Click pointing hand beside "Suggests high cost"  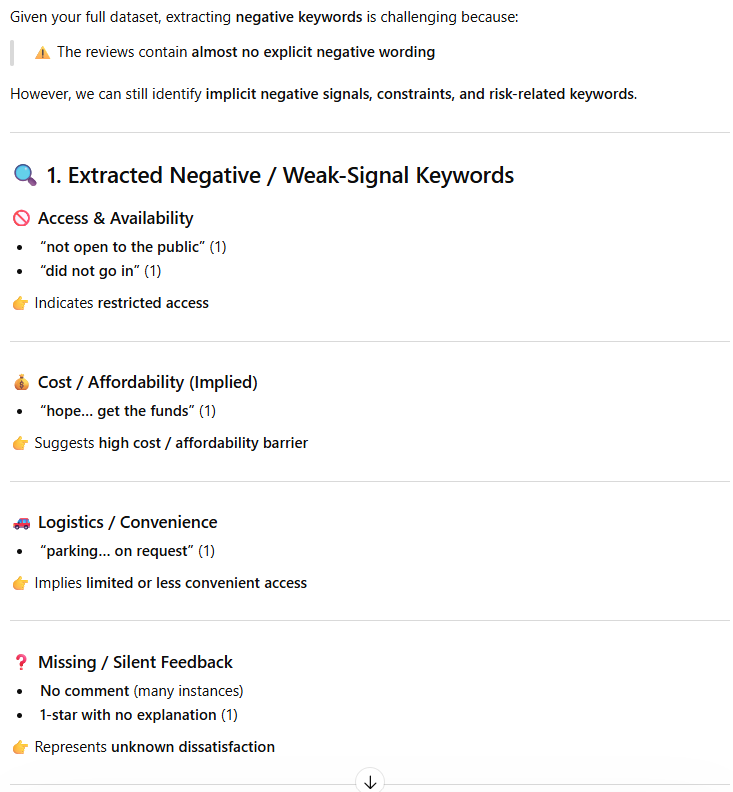click(20, 443)
